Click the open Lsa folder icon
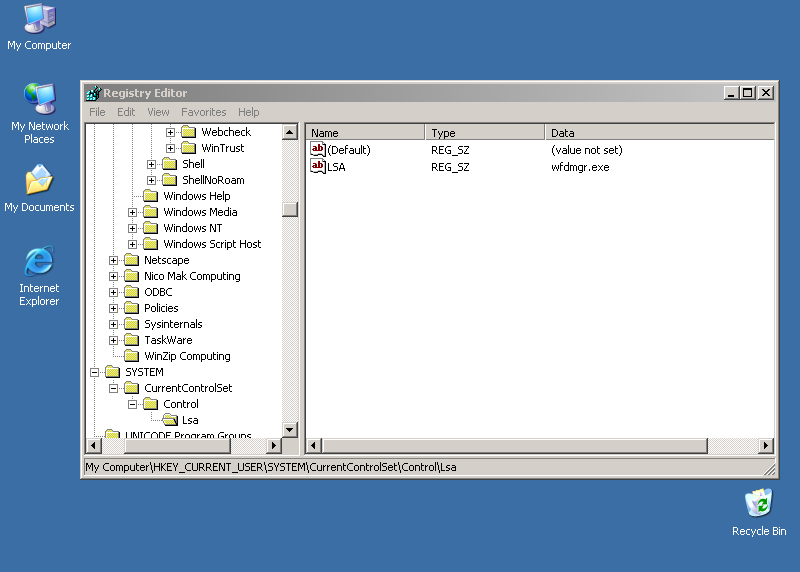Viewport: 800px width, 572px height. pos(170,420)
